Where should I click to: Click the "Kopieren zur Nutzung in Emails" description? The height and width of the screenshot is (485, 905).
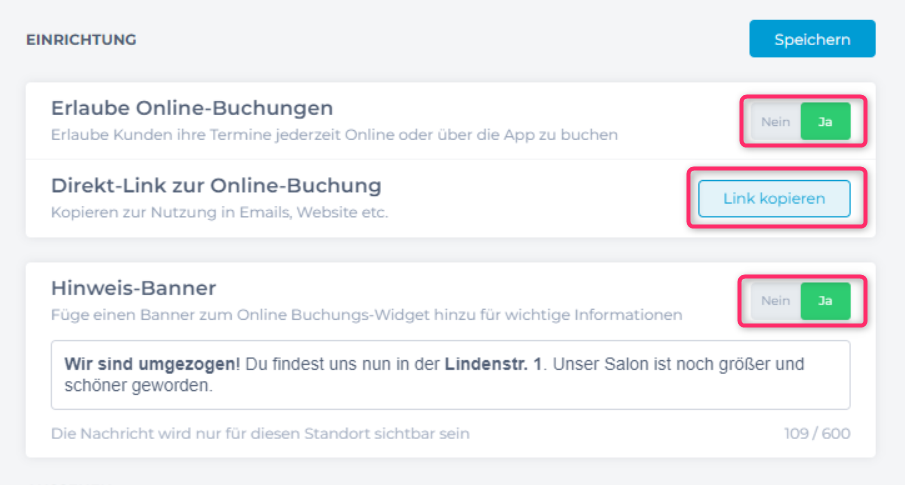[x=219, y=212]
